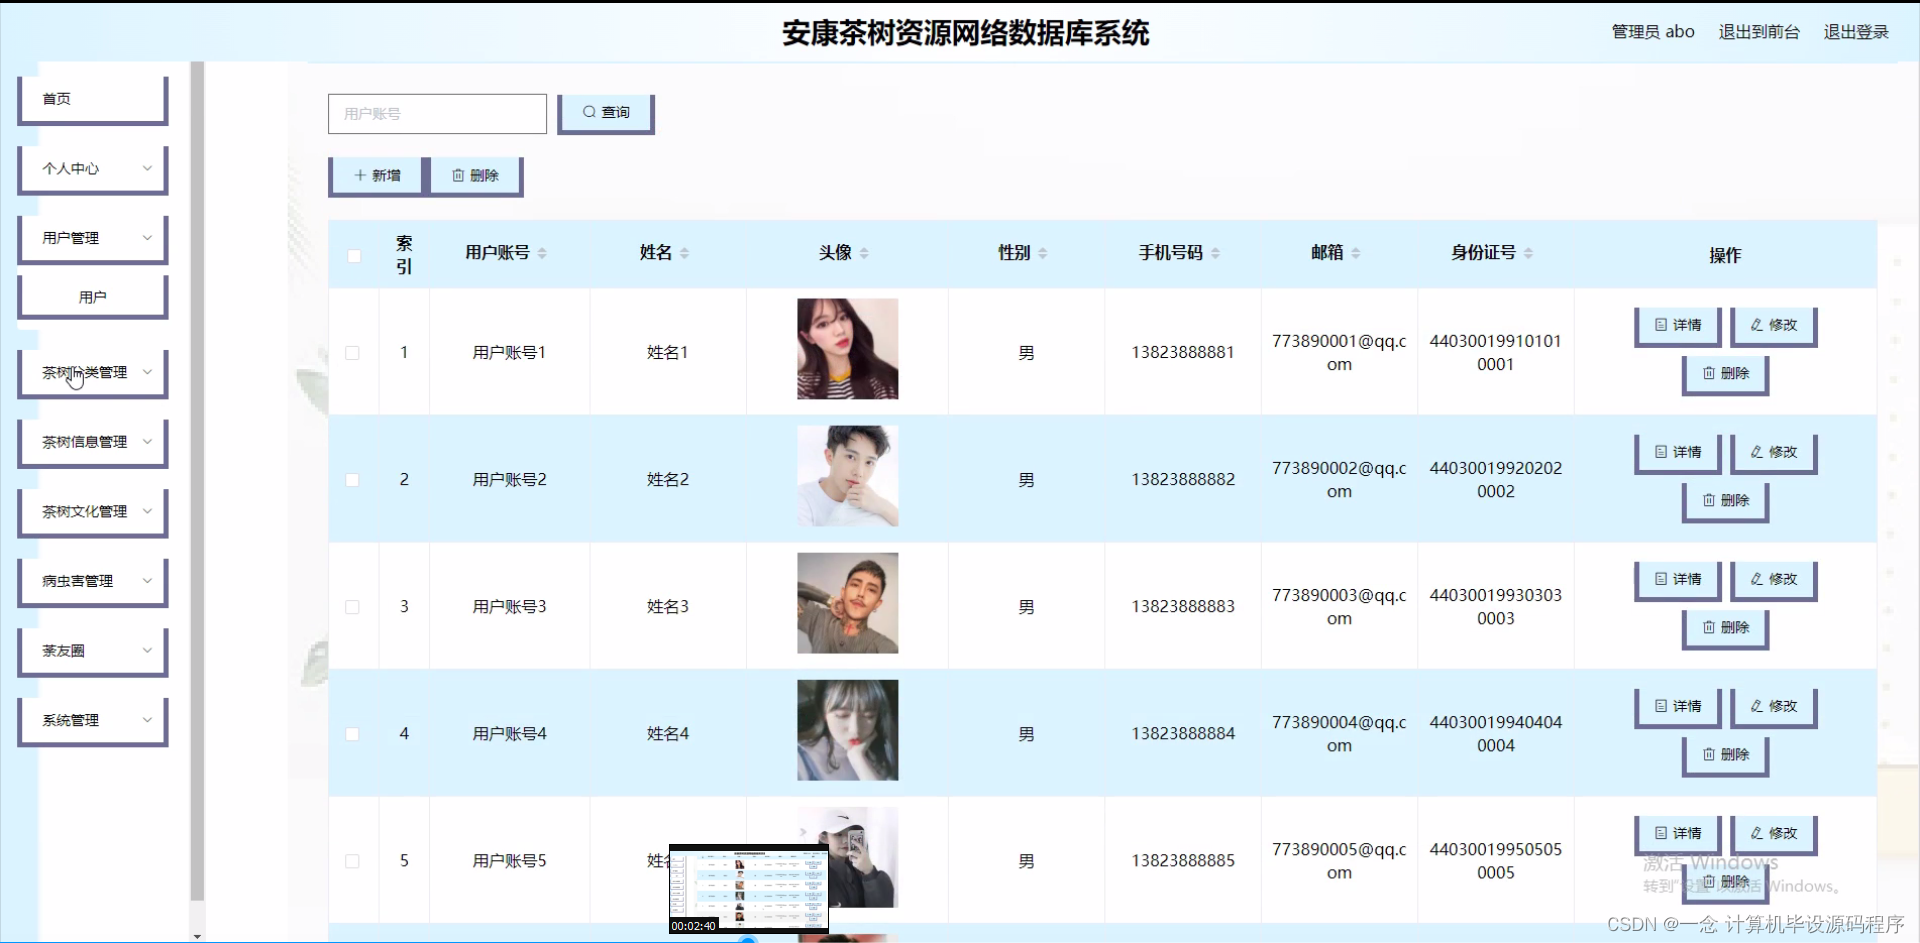Screen dimensions: 1920x943
Task: Click the edit pencil icon on row 1 修改
Action: click(x=1756, y=325)
